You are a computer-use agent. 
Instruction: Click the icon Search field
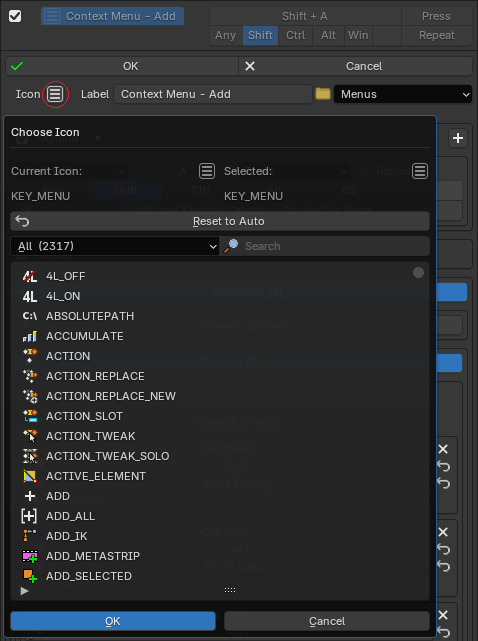coord(325,246)
